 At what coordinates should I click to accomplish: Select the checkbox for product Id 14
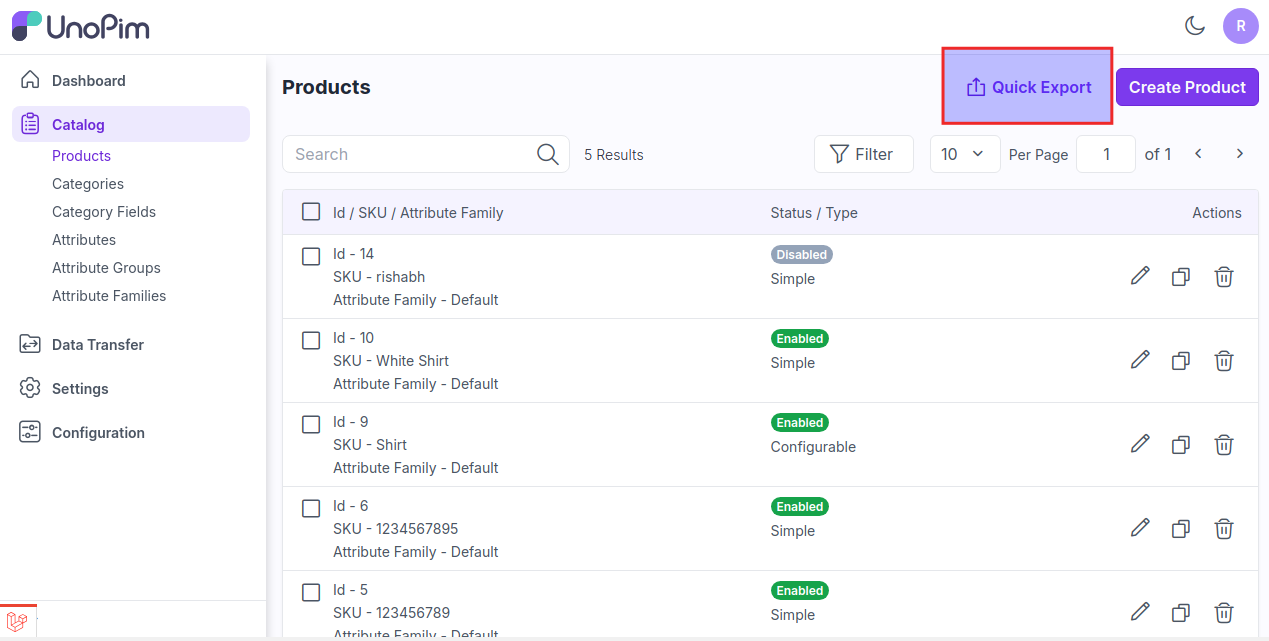tap(311, 256)
